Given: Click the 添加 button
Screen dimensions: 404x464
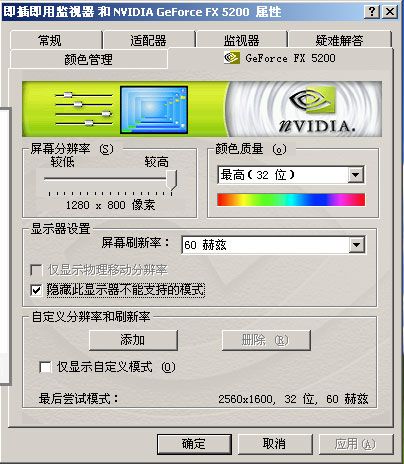Looking at the screenshot, I should coord(133,340).
